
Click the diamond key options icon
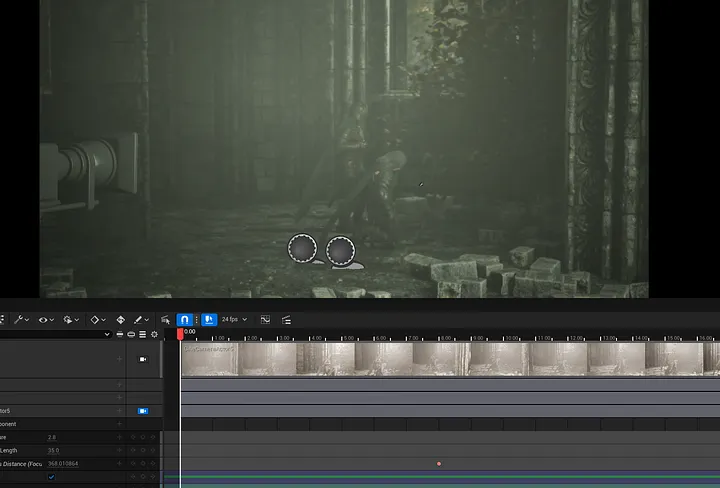click(x=95, y=320)
